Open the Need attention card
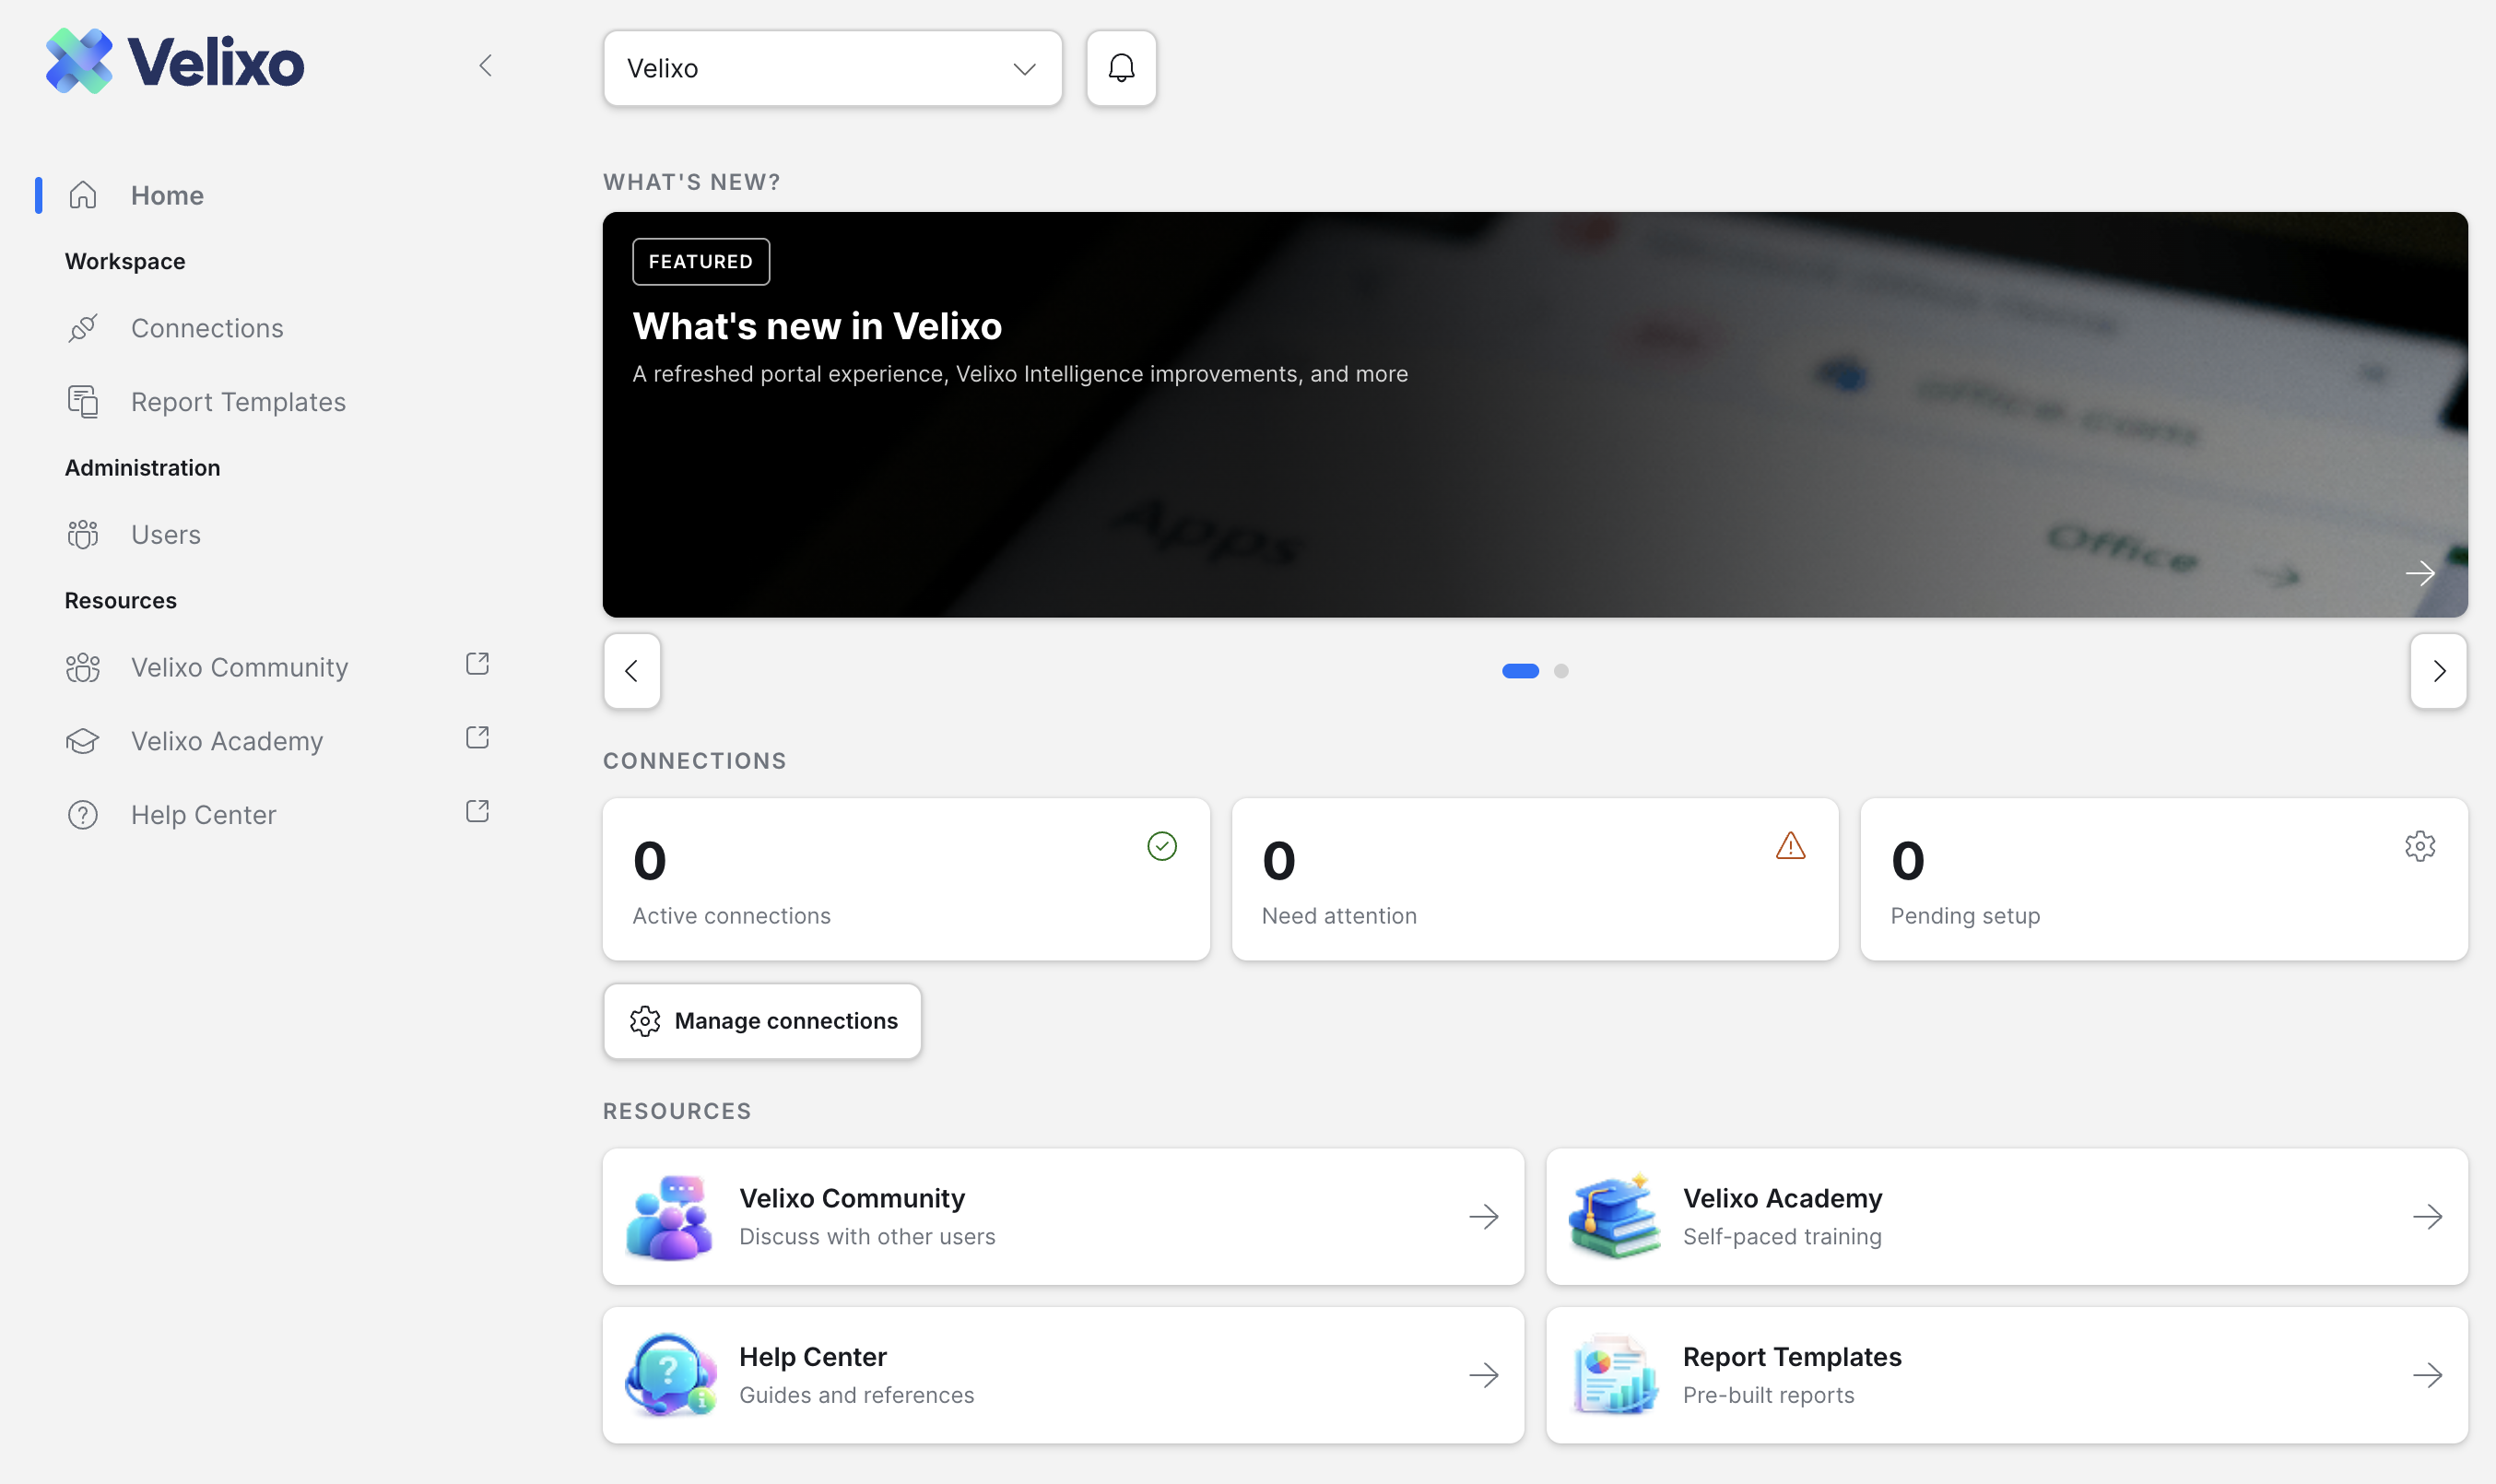This screenshot has width=2496, height=1484. coord(1535,879)
